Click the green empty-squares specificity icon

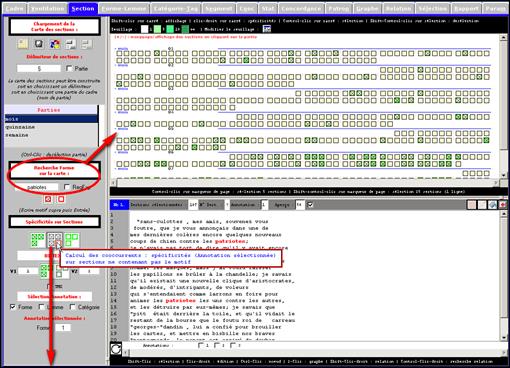coord(72,240)
